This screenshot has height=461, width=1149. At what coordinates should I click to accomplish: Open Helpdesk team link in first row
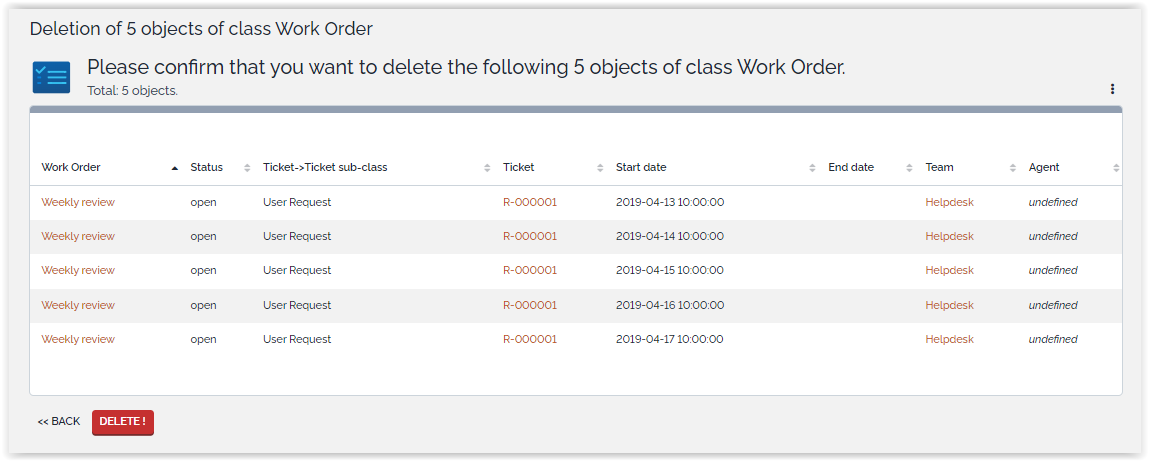click(x=949, y=202)
